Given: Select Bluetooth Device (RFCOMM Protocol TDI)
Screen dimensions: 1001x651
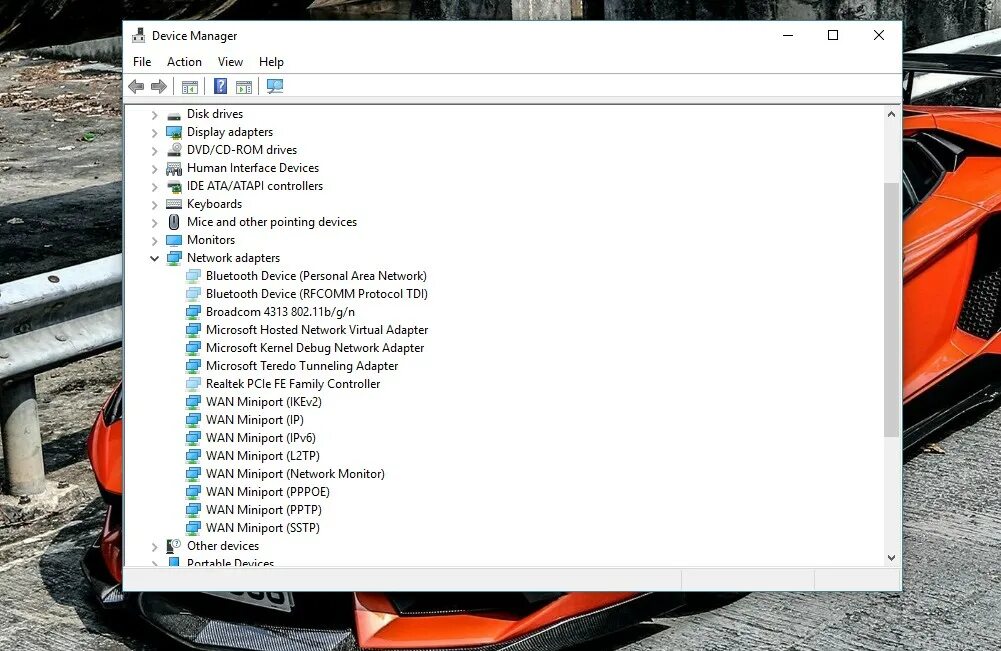Looking at the screenshot, I should pos(317,294).
